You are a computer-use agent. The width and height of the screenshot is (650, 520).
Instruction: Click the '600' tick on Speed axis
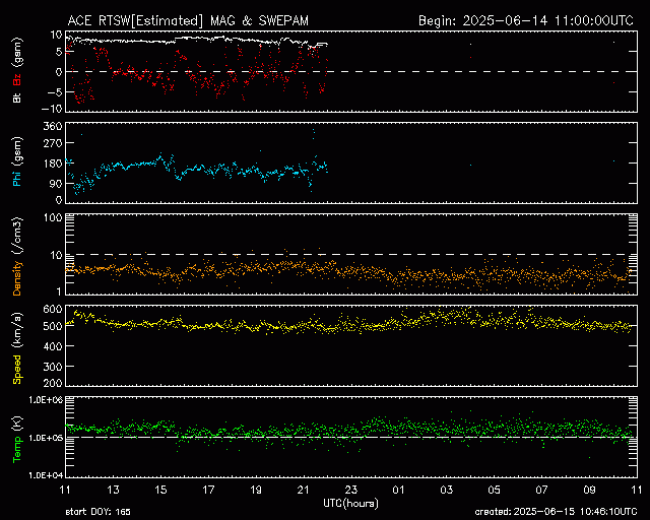pos(52,309)
